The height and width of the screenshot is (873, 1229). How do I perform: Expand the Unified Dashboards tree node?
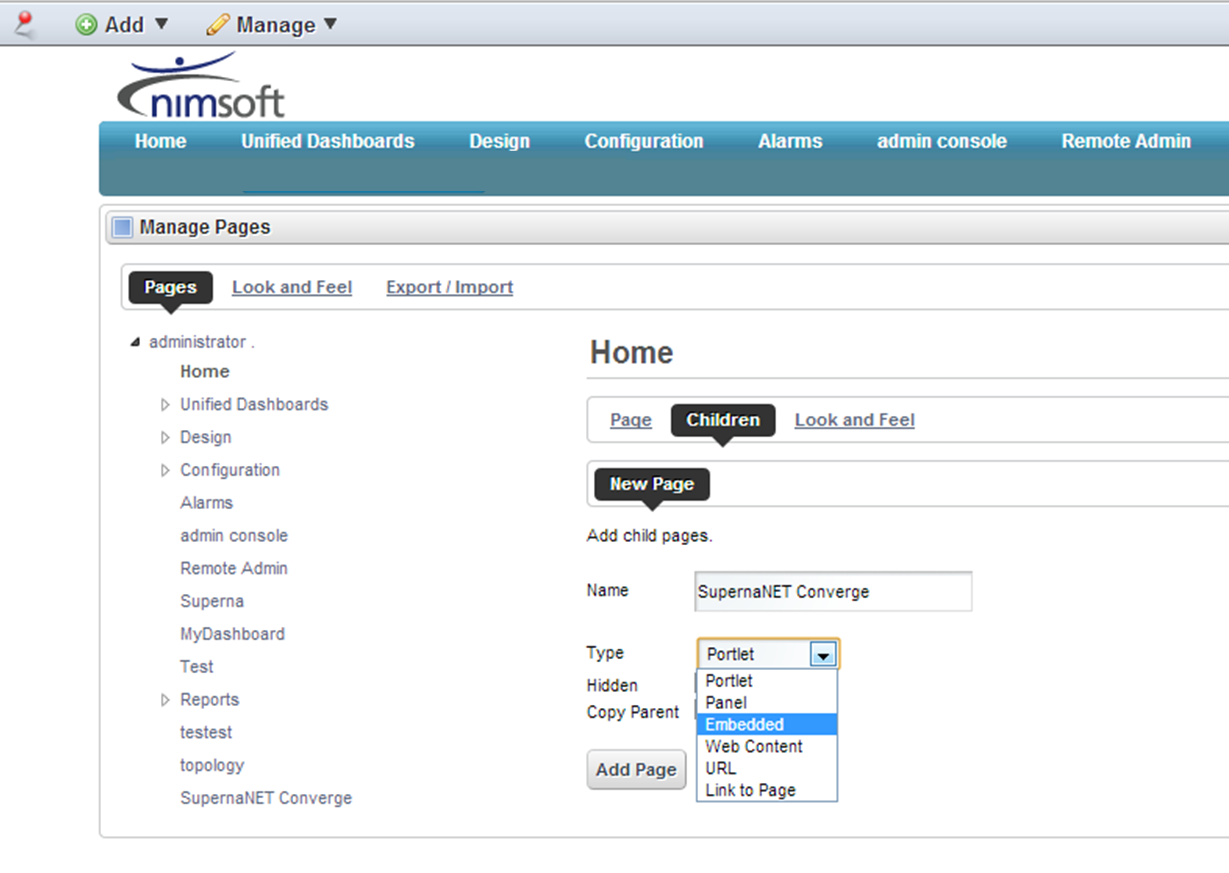tap(166, 405)
